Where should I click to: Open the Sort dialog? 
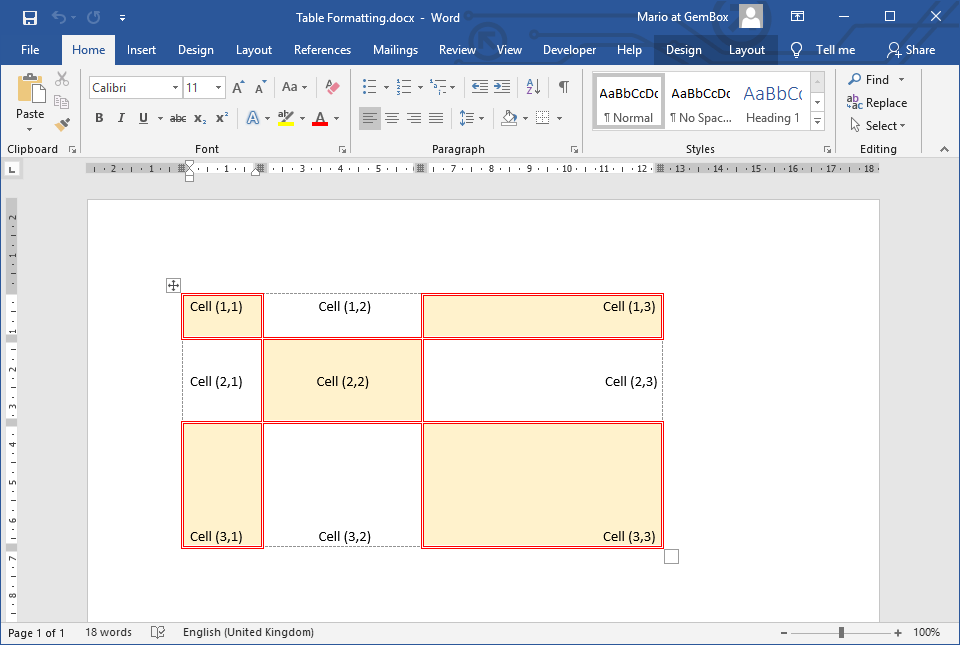(x=531, y=87)
